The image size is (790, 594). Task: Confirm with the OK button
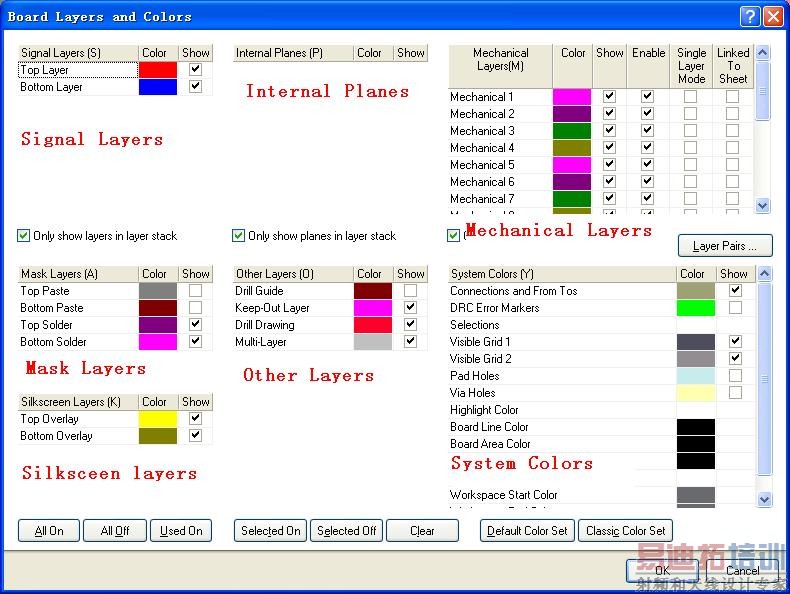[662, 570]
